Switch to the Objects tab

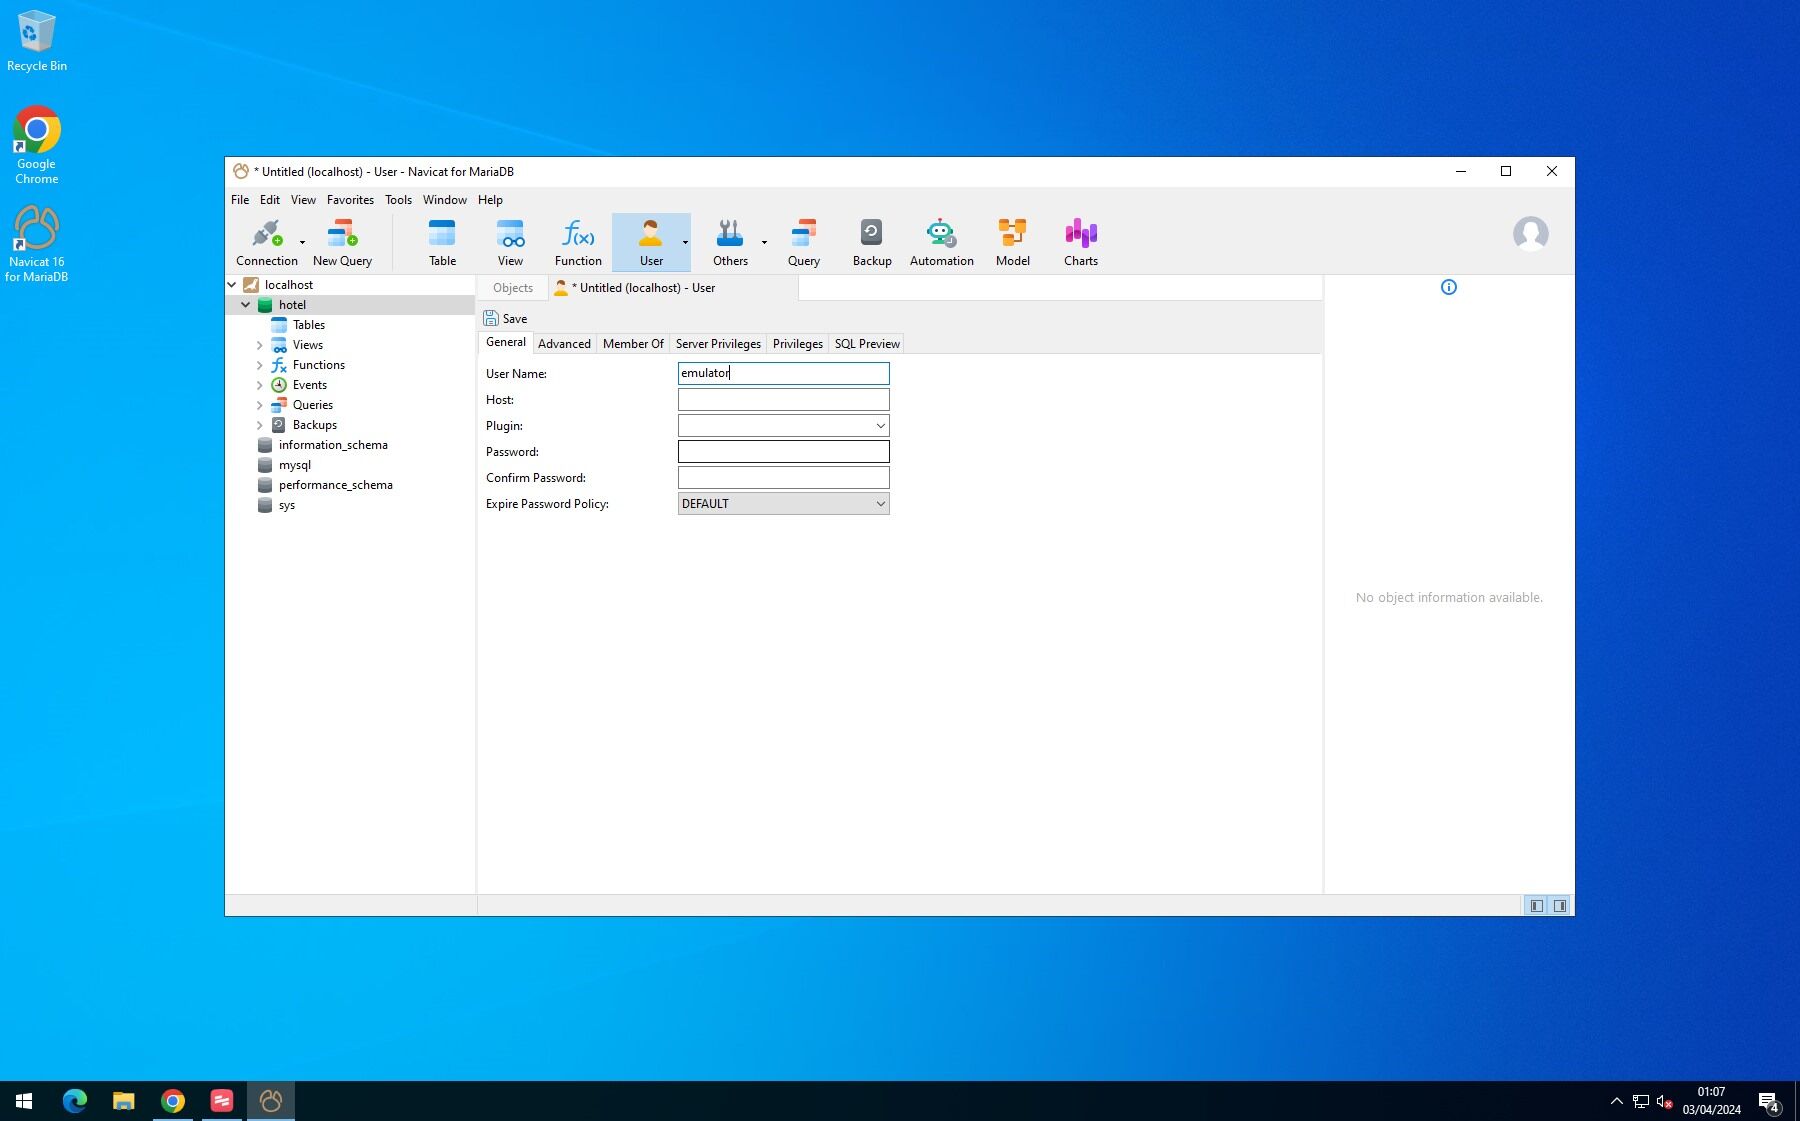pyautogui.click(x=513, y=288)
